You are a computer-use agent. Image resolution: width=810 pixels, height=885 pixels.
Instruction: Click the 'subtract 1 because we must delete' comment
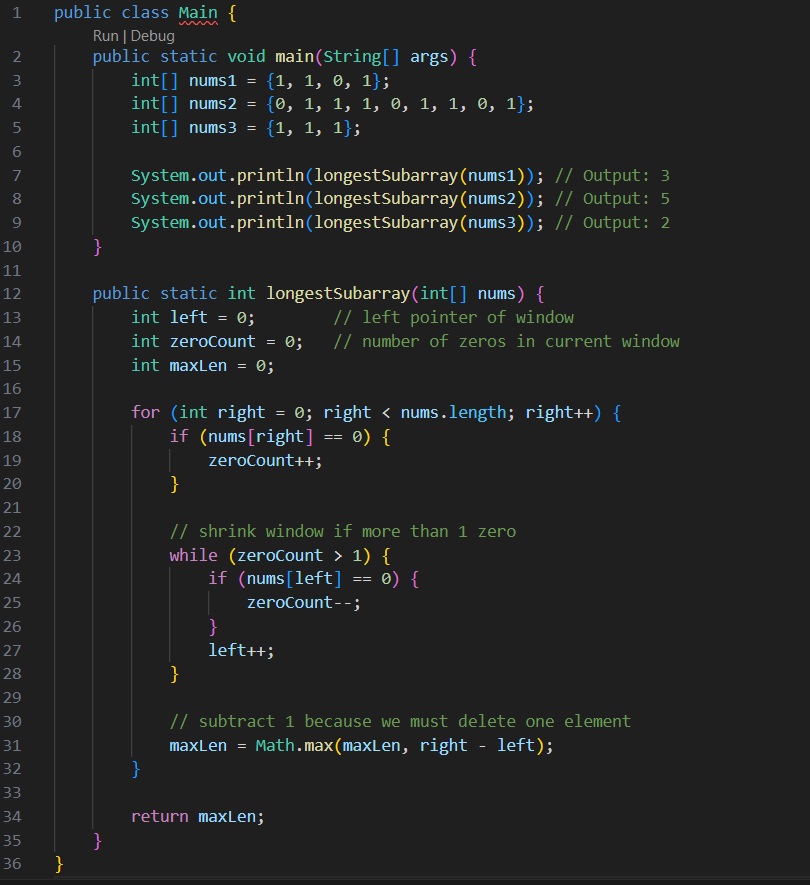[x=400, y=721]
